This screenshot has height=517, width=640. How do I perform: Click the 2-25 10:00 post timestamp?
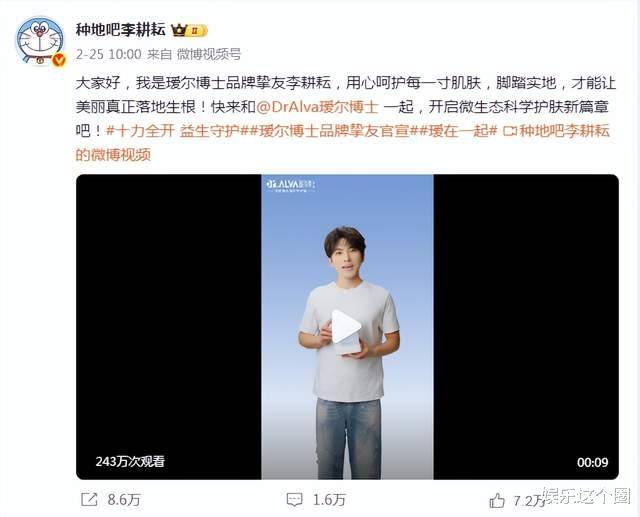tap(109, 54)
